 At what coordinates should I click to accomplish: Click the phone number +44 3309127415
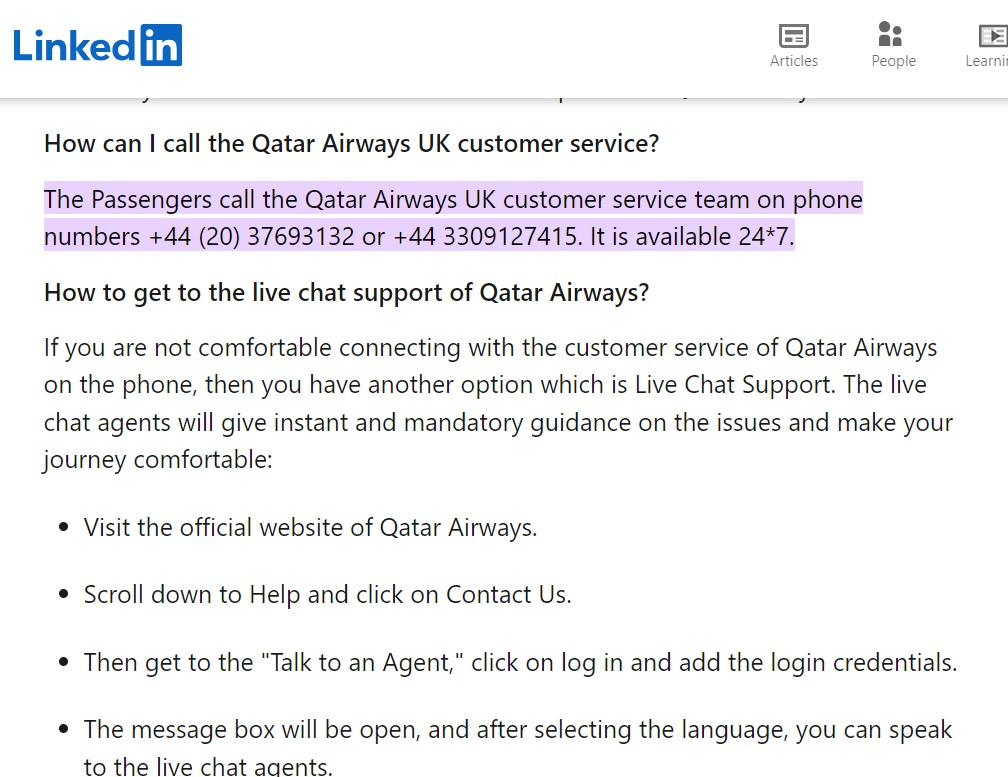coord(486,237)
